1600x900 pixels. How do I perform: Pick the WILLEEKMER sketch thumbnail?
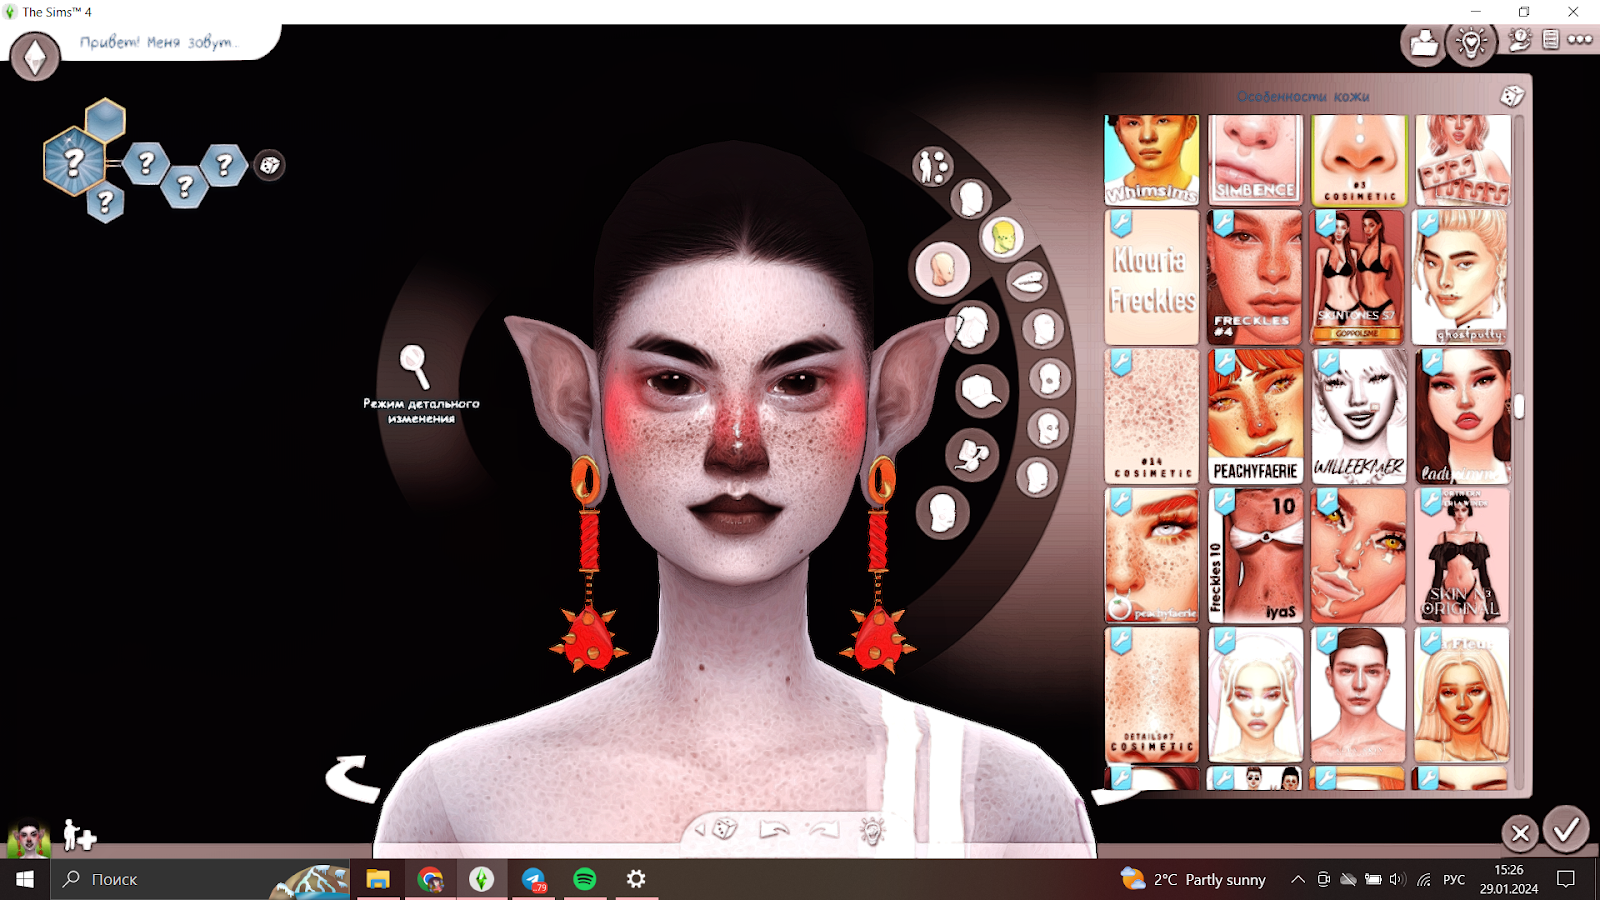click(x=1359, y=416)
